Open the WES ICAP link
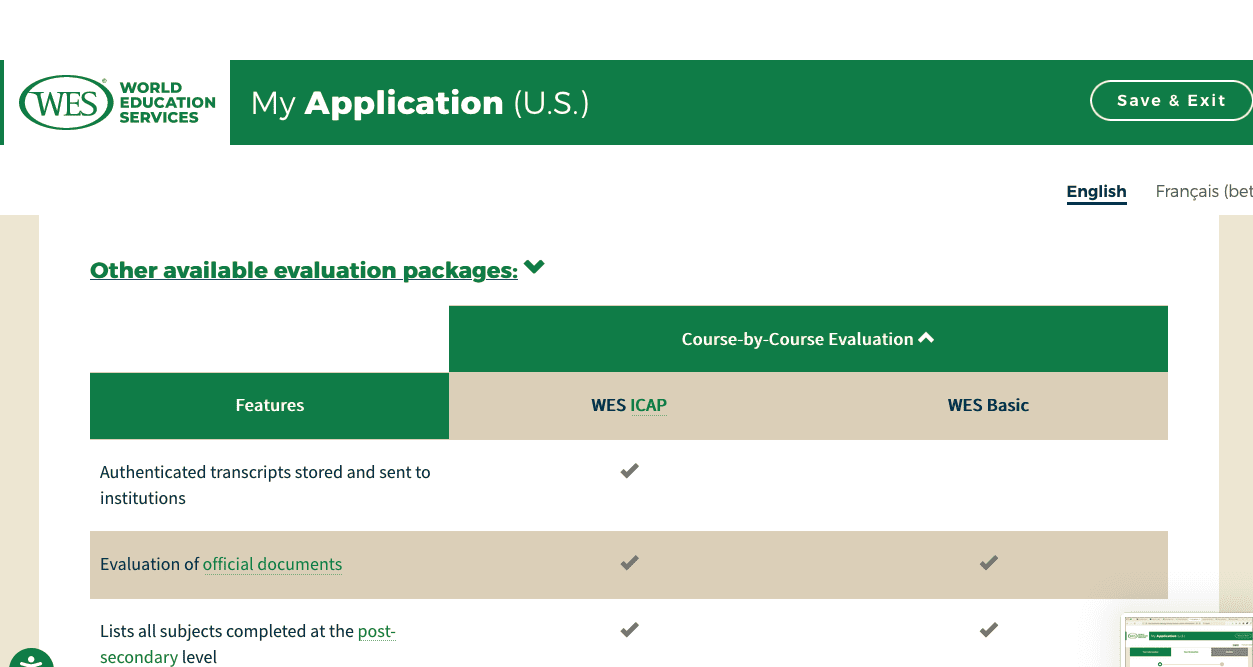The width and height of the screenshot is (1253, 667). click(x=646, y=405)
